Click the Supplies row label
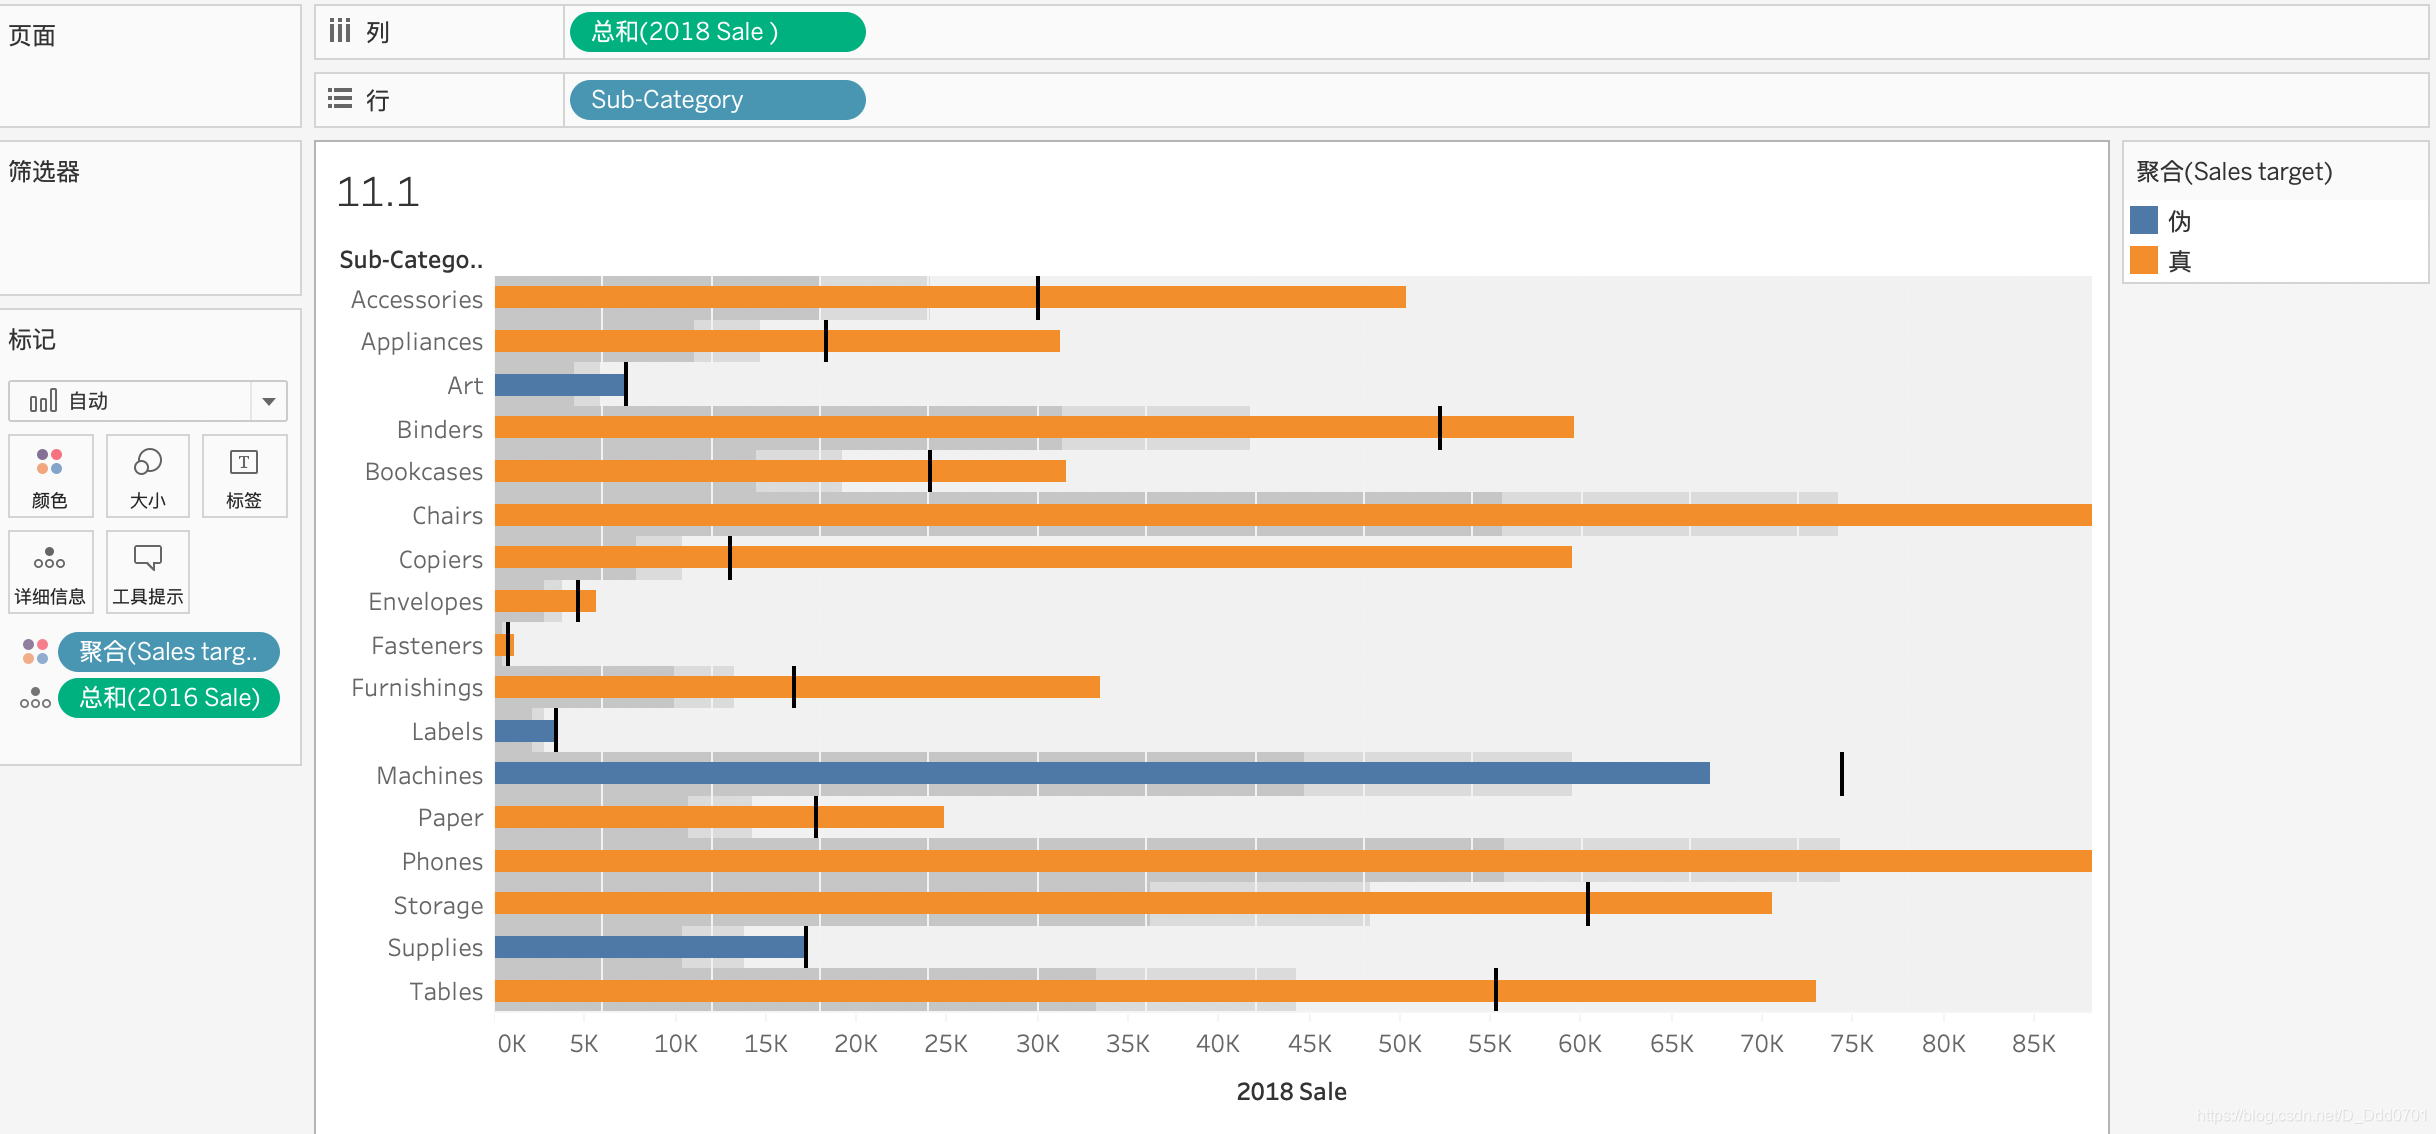The width and height of the screenshot is (2436, 1134). [435, 947]
